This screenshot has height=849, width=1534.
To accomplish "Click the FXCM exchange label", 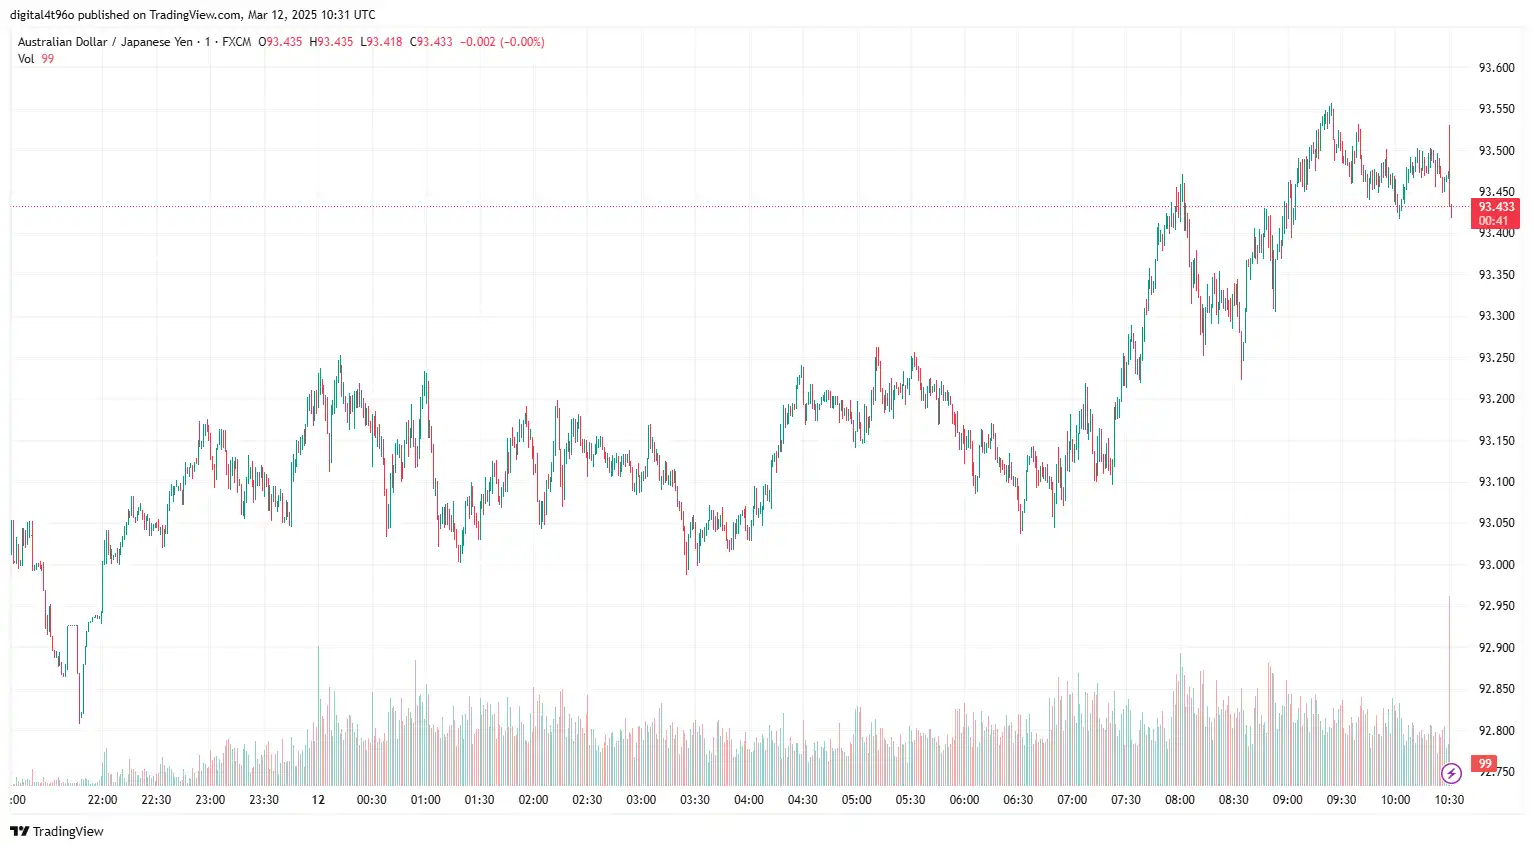I will (x=237, y=42).
